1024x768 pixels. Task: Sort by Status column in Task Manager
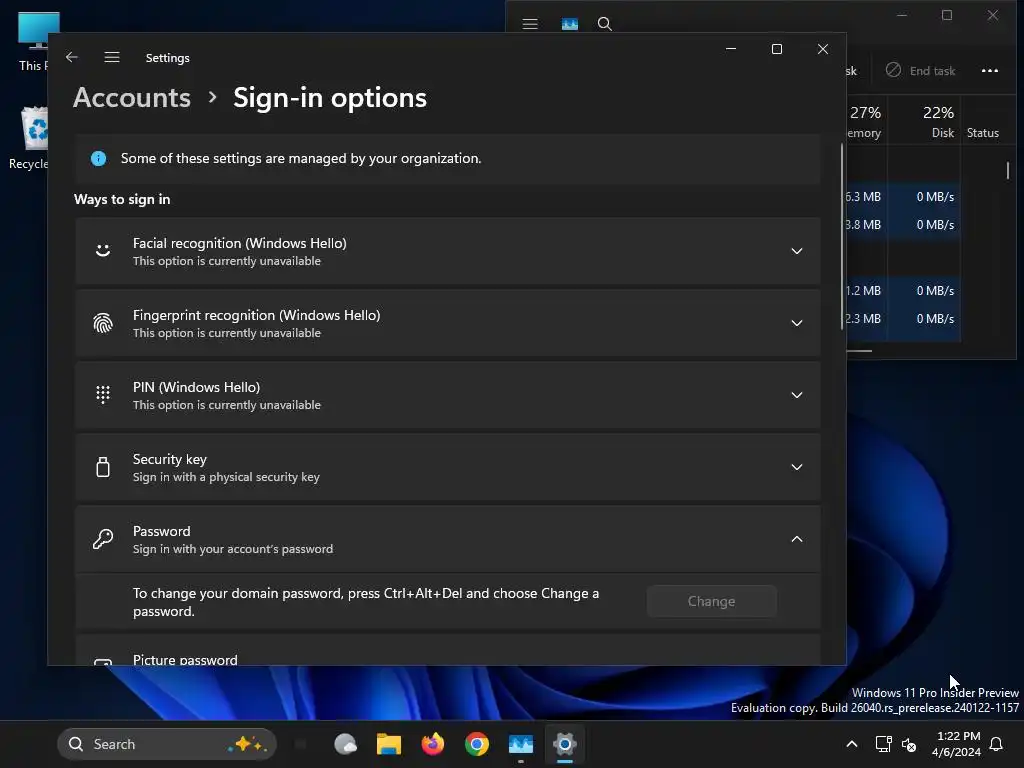pyautogui.click(x=987, y=121)
